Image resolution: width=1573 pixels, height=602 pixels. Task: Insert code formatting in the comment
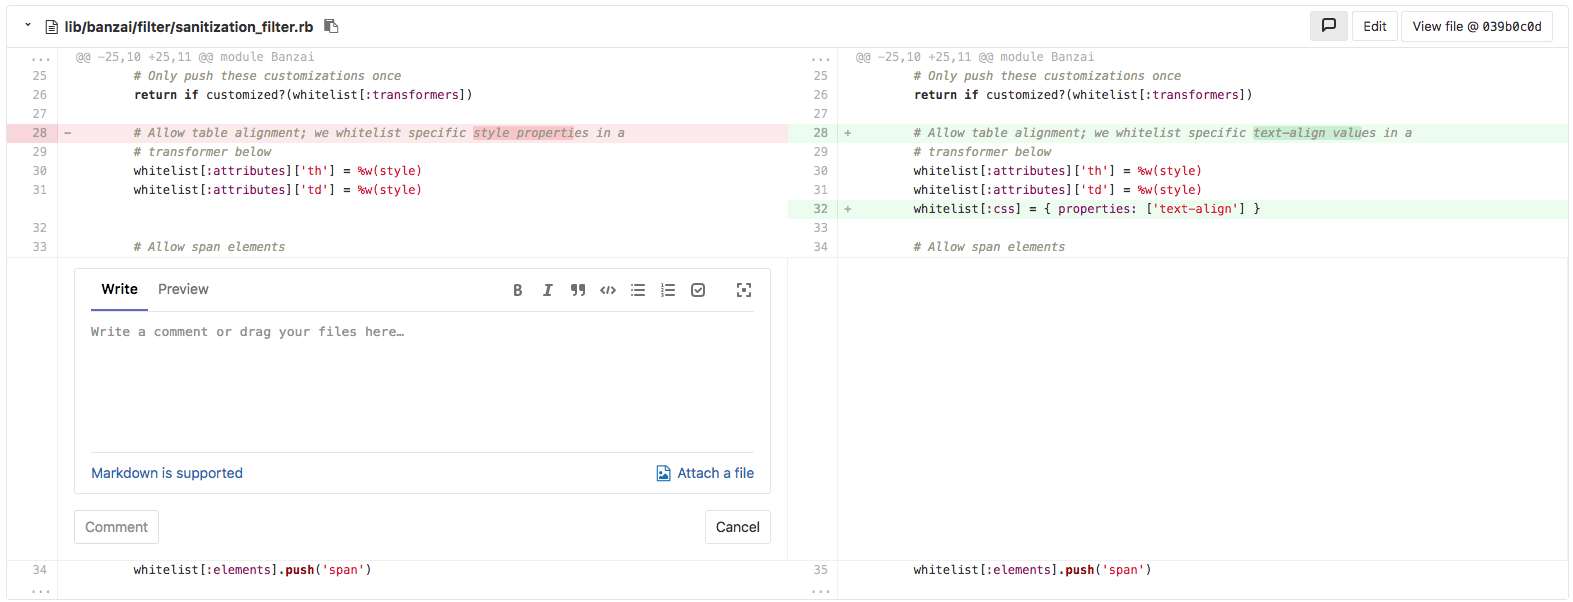[607, 290]
